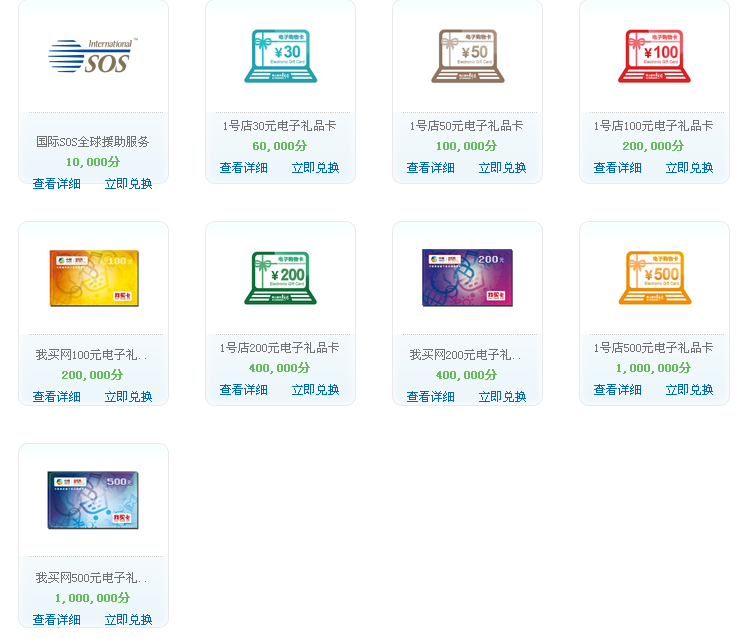
Task: Click 1,000,000分 under 我买网500元 card
Action: 93,598
